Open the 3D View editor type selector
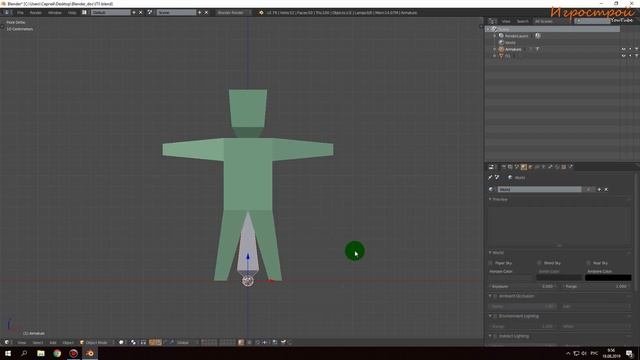The image size is (640, 360). coord(7,342)
